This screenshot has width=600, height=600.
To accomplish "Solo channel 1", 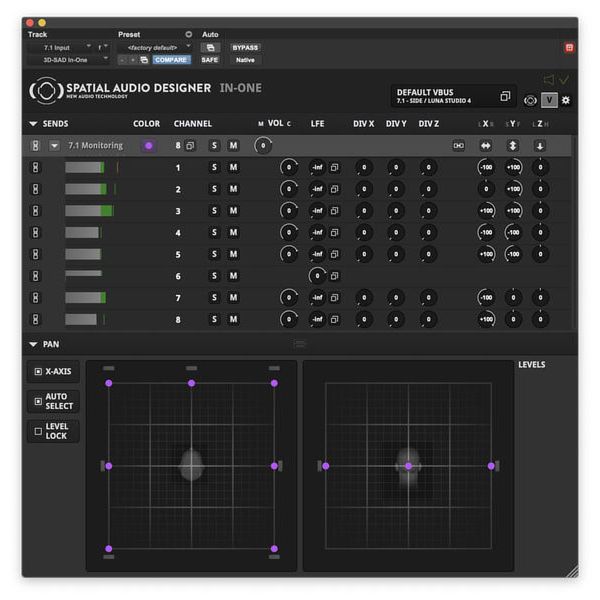I will coord(214,167).
